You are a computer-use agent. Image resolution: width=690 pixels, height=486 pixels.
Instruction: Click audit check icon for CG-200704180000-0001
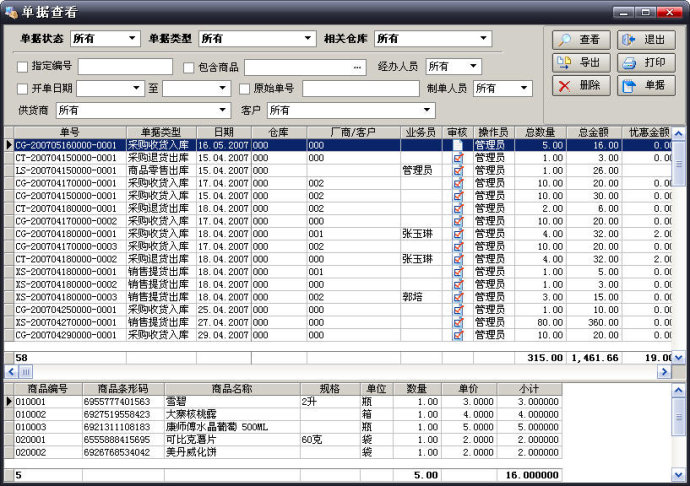458,234
